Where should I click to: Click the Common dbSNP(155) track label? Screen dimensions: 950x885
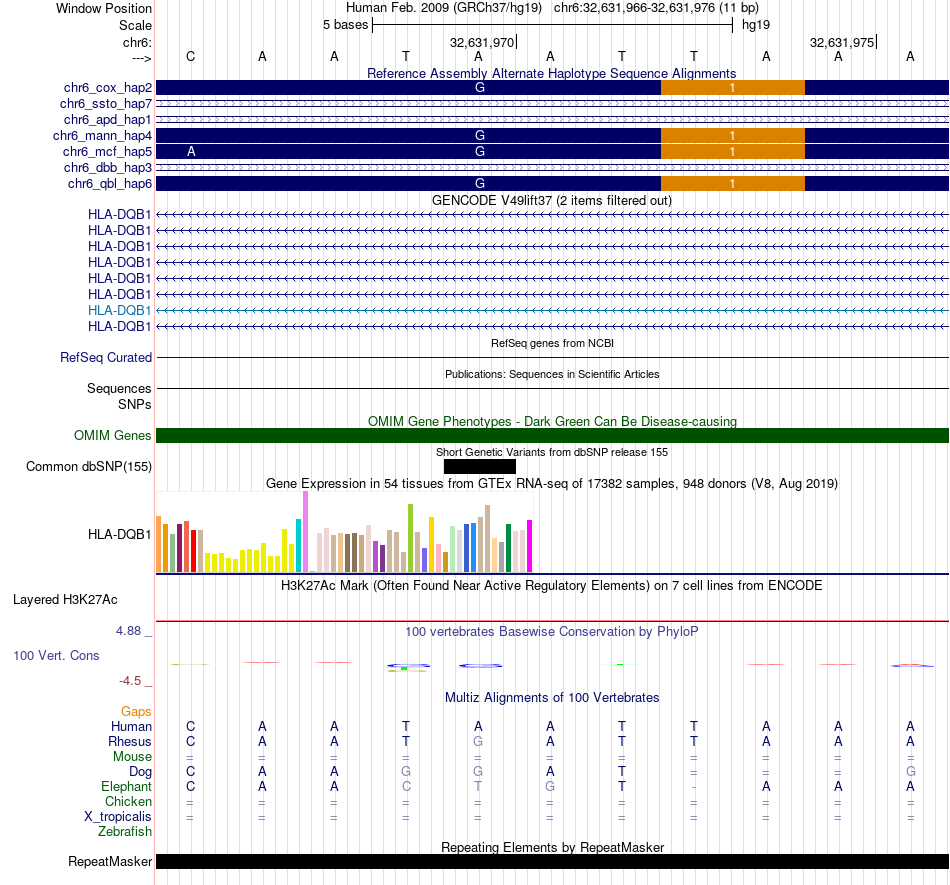[x=89, y=466]
